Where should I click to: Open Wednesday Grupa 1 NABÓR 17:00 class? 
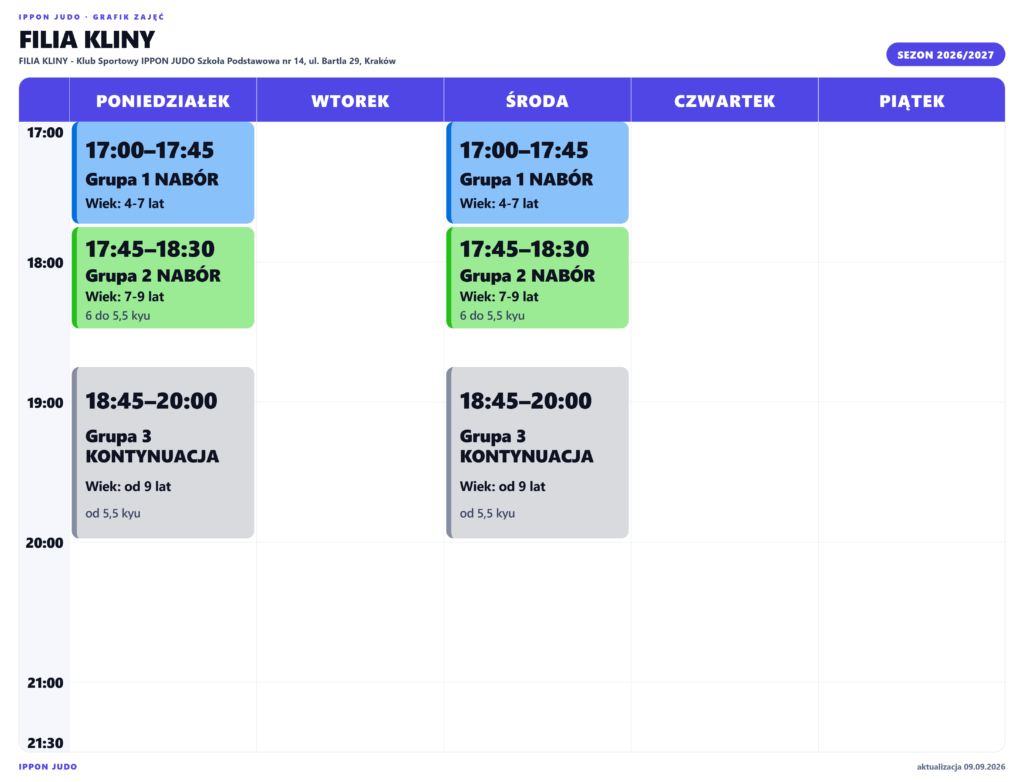(537, 173)
